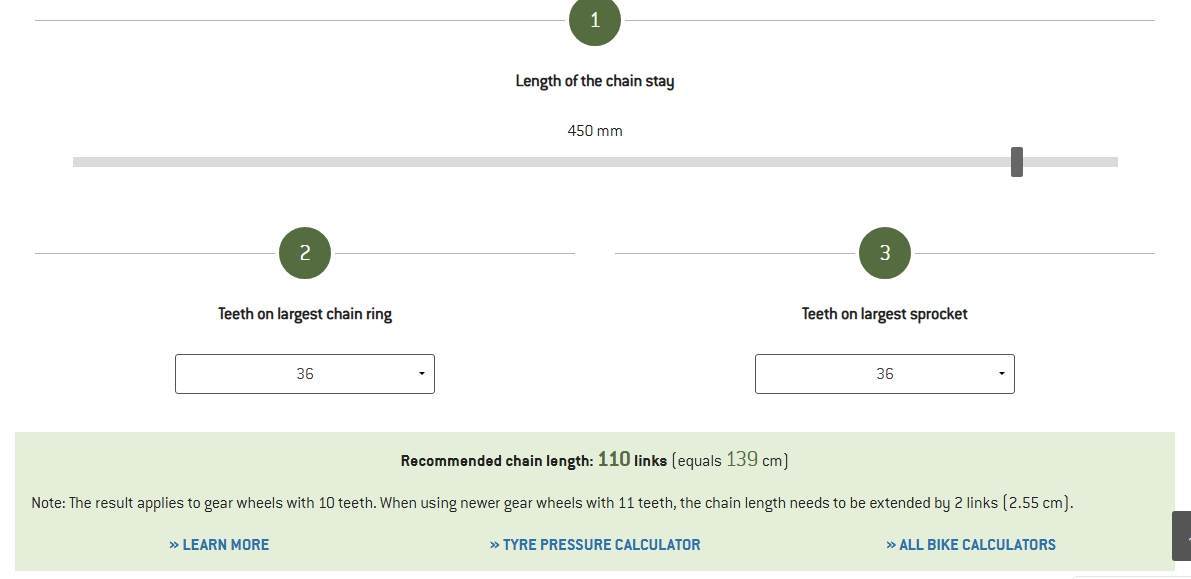Screen dimensions: 1191x579
Task: Open the largest chain ring teeth dropdown
Action: (x=305, y=374)
